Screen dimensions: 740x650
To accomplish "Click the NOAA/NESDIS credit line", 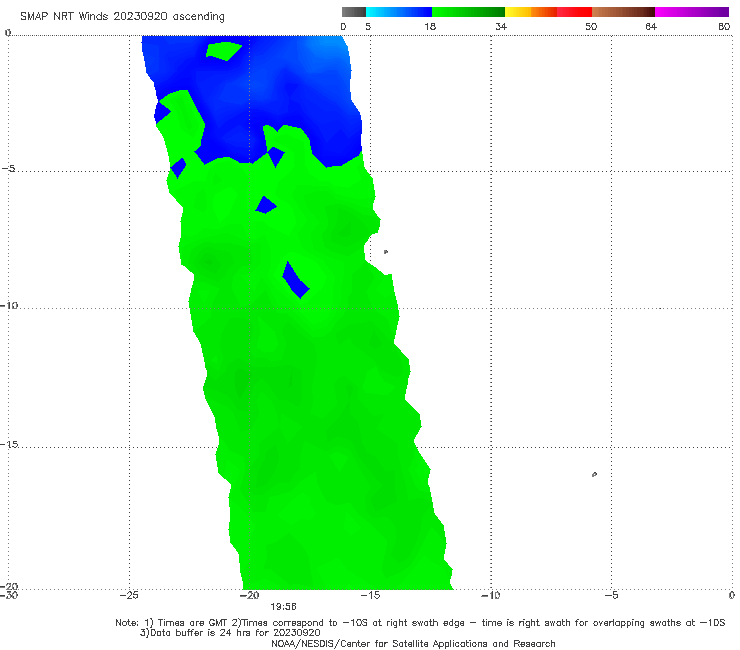I will [413, 644].
